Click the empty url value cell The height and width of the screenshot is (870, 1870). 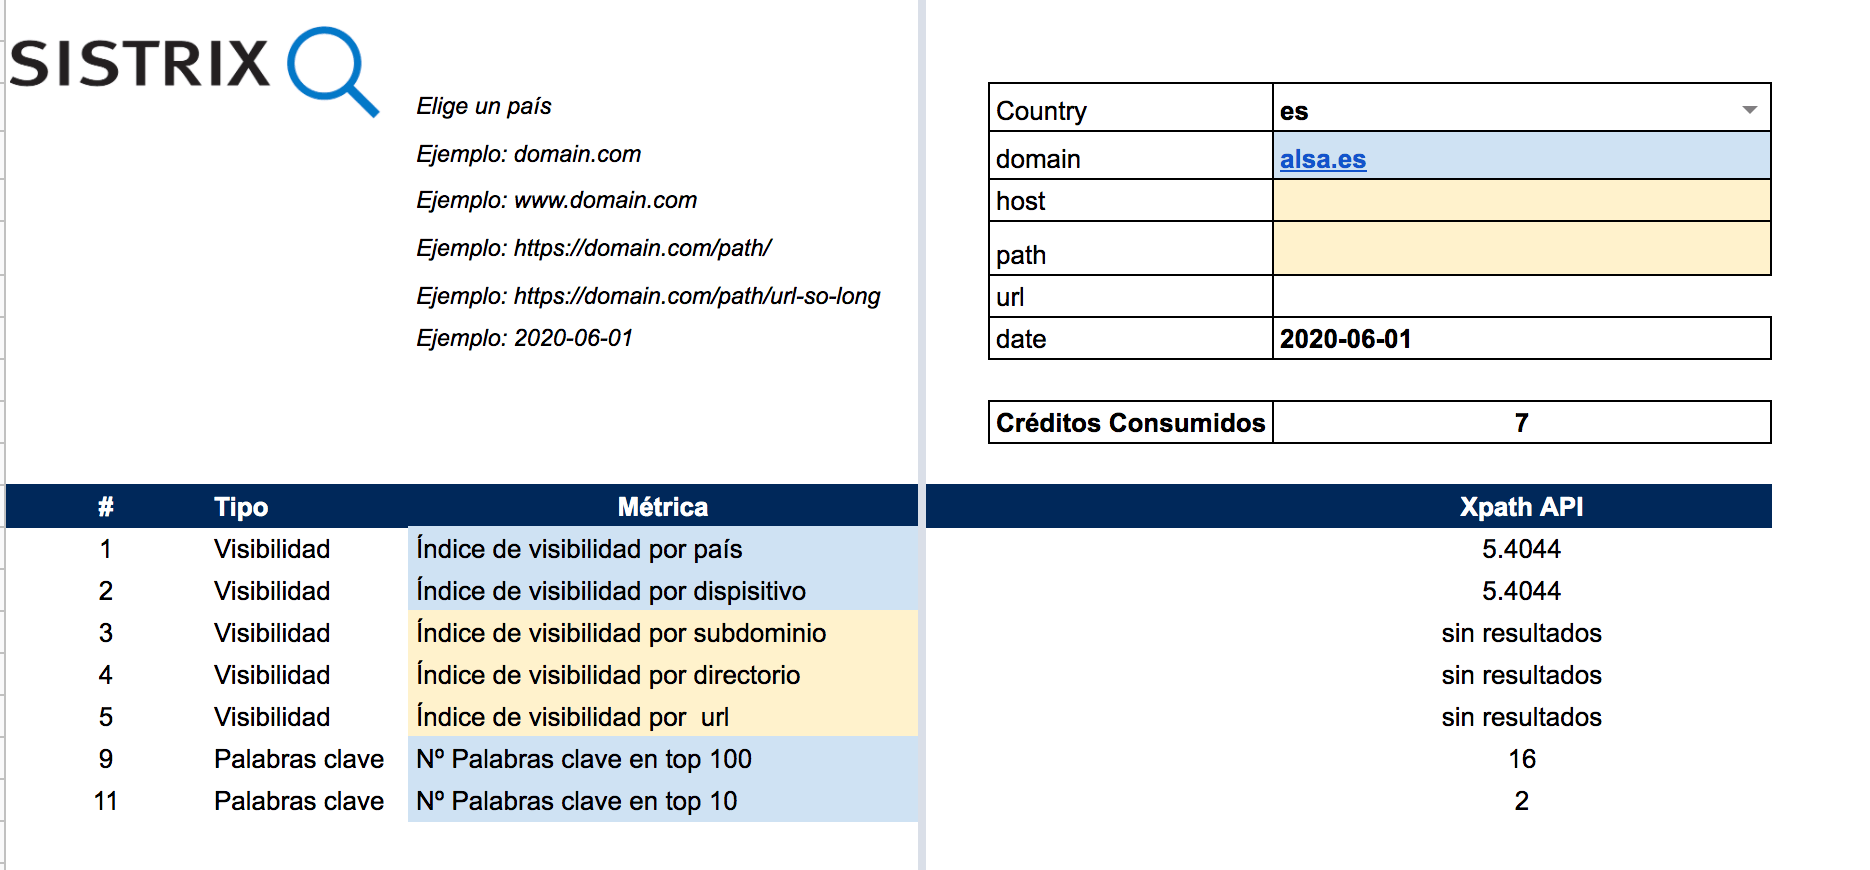pyautogui.click(x=1520, y=297)
